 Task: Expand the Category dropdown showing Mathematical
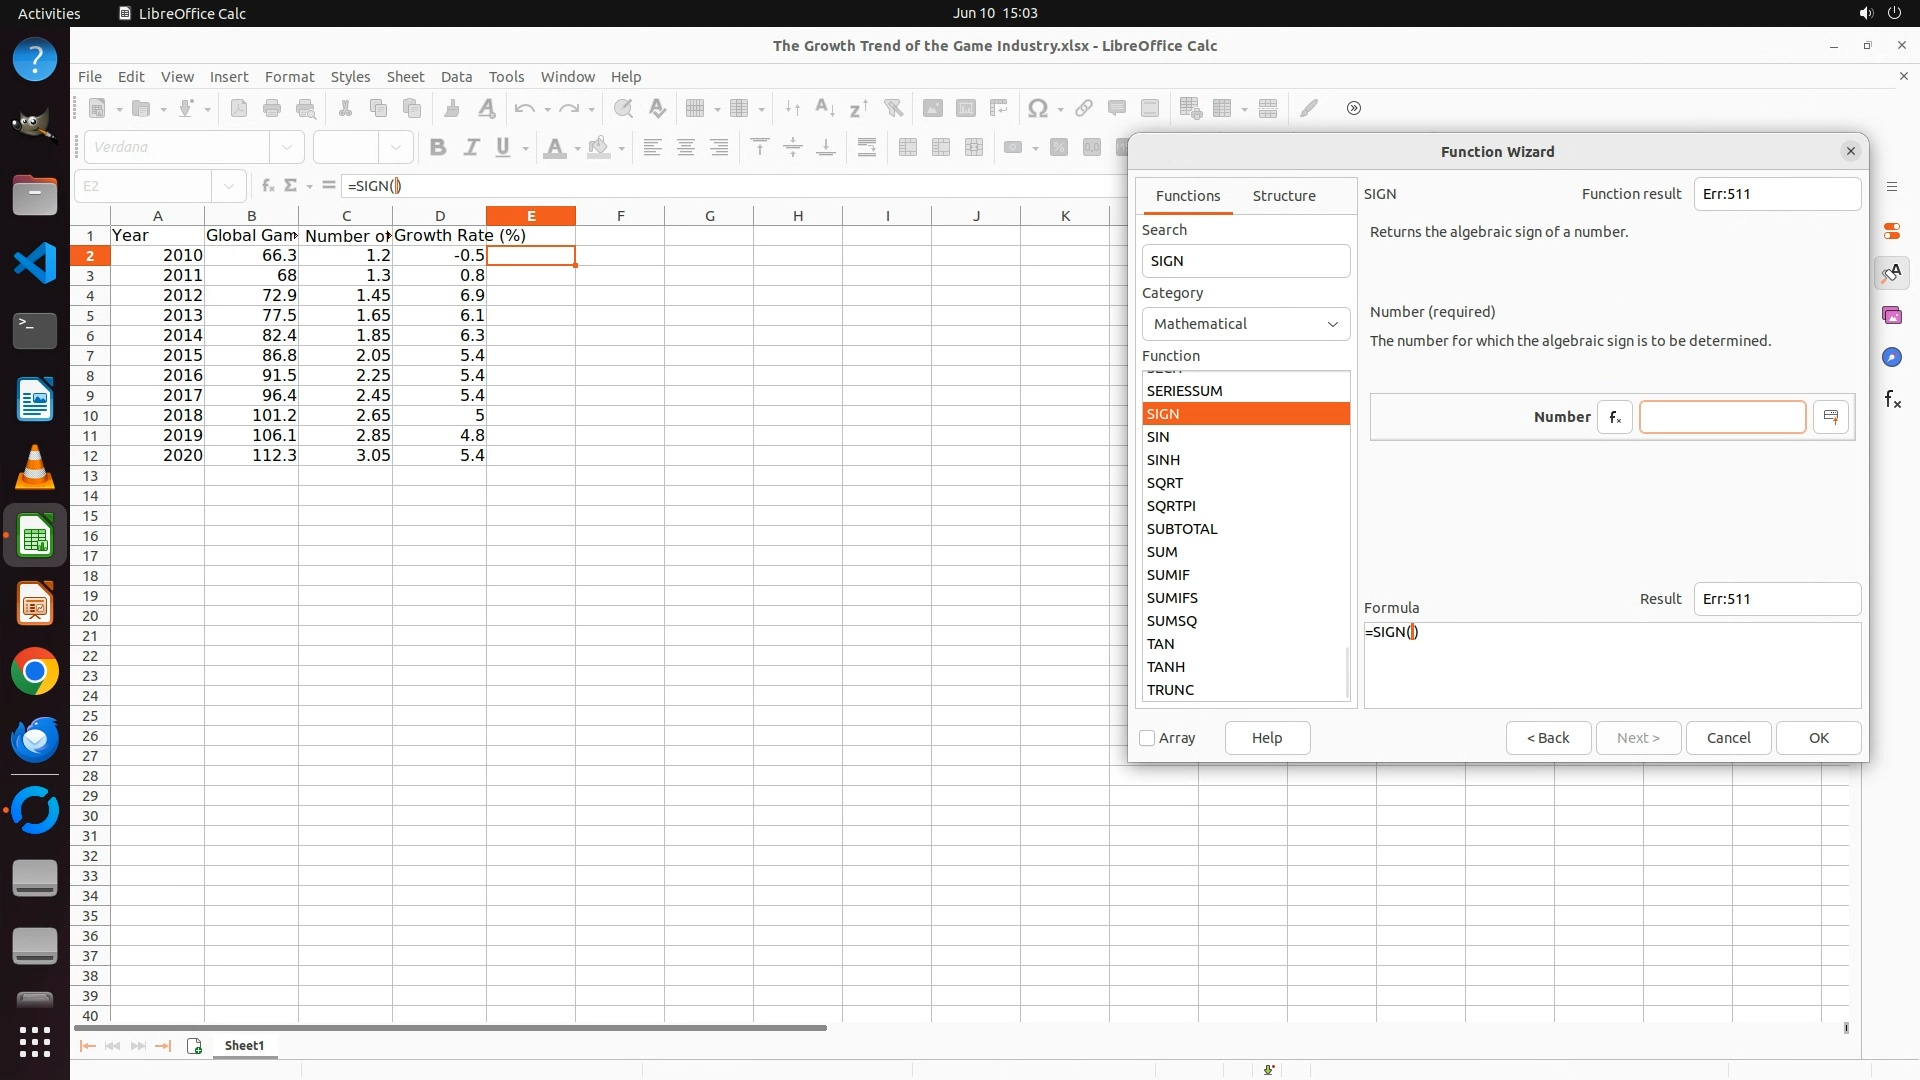click(x=1245, y=324)
